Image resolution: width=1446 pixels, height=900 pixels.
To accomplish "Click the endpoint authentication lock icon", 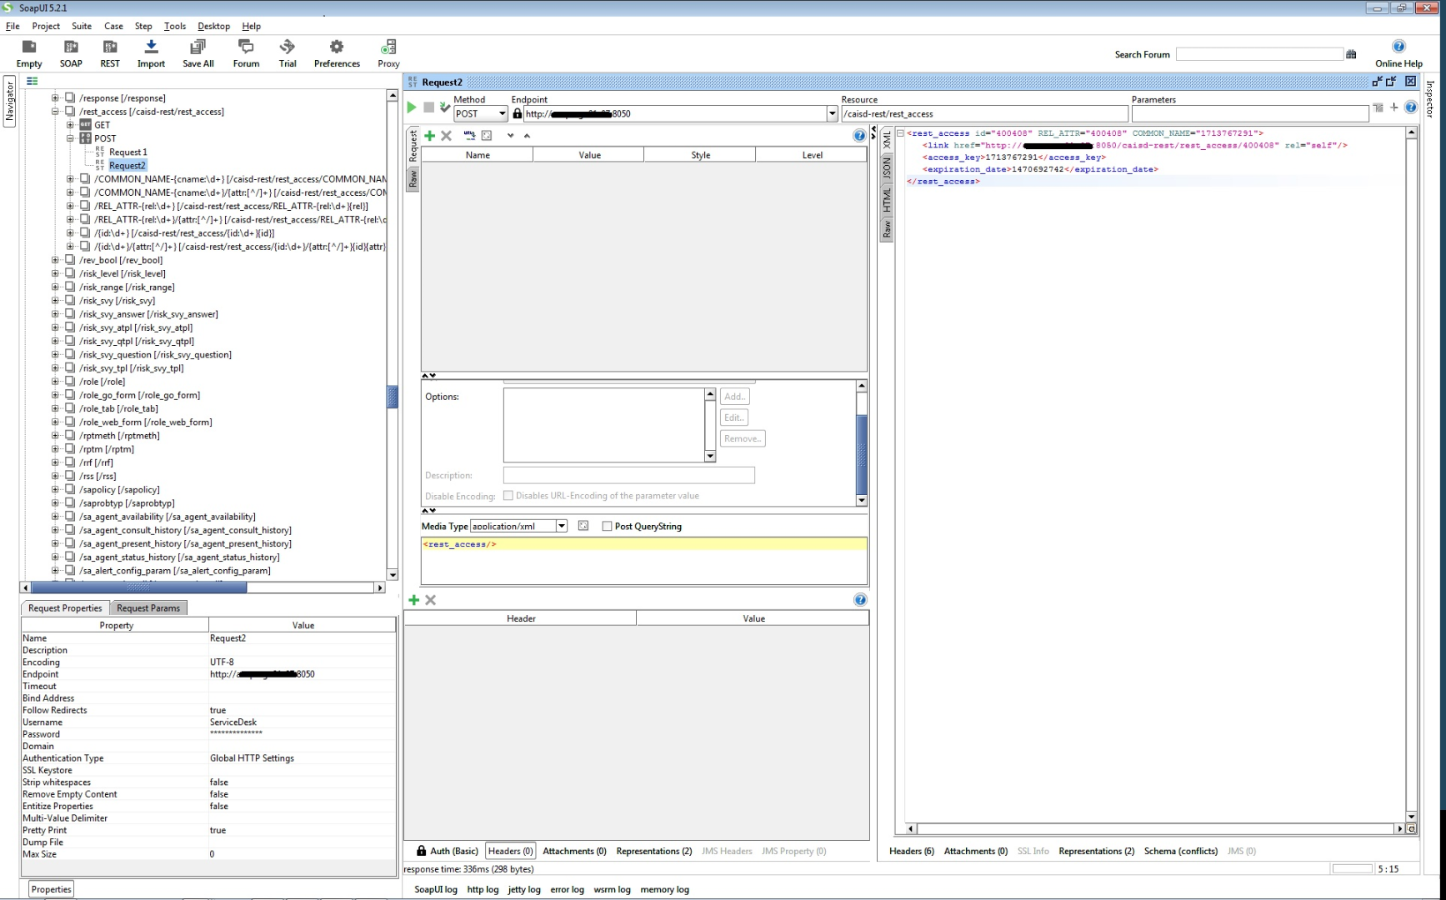I will [x=517, y=114].
